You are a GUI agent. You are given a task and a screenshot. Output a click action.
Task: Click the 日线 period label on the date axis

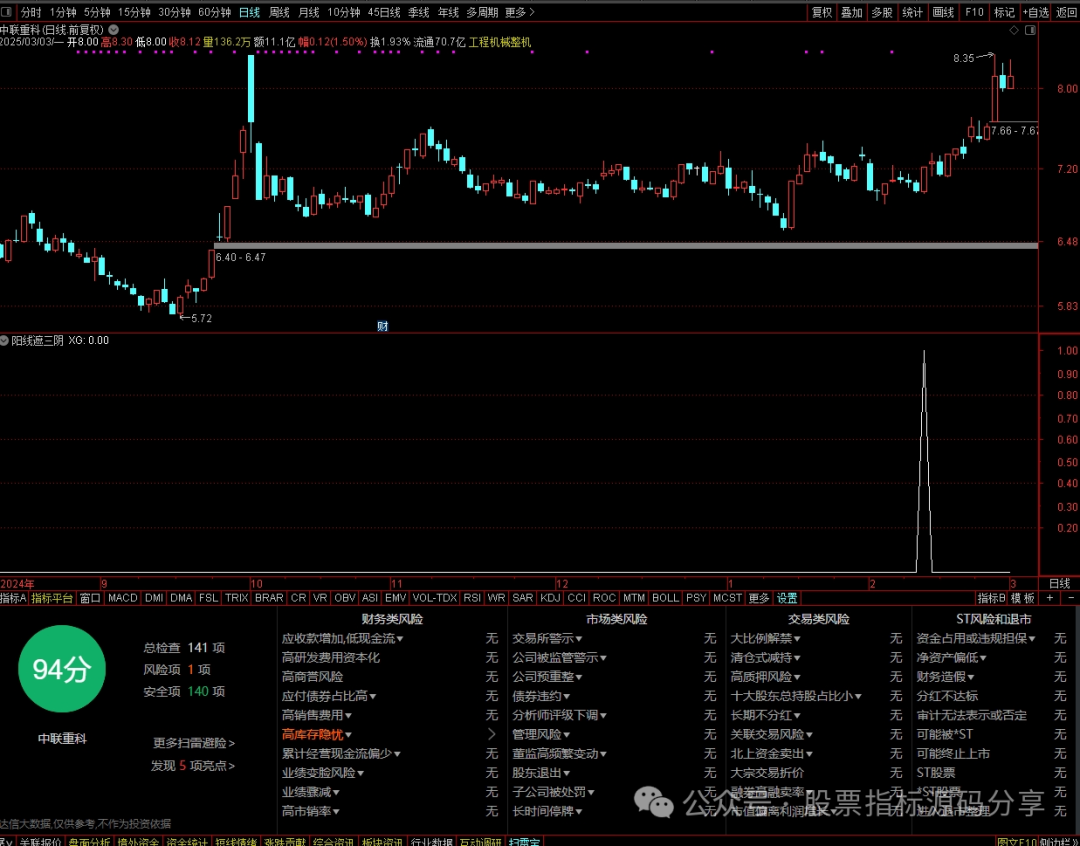pyautogui.click(x=1059, y=584)
